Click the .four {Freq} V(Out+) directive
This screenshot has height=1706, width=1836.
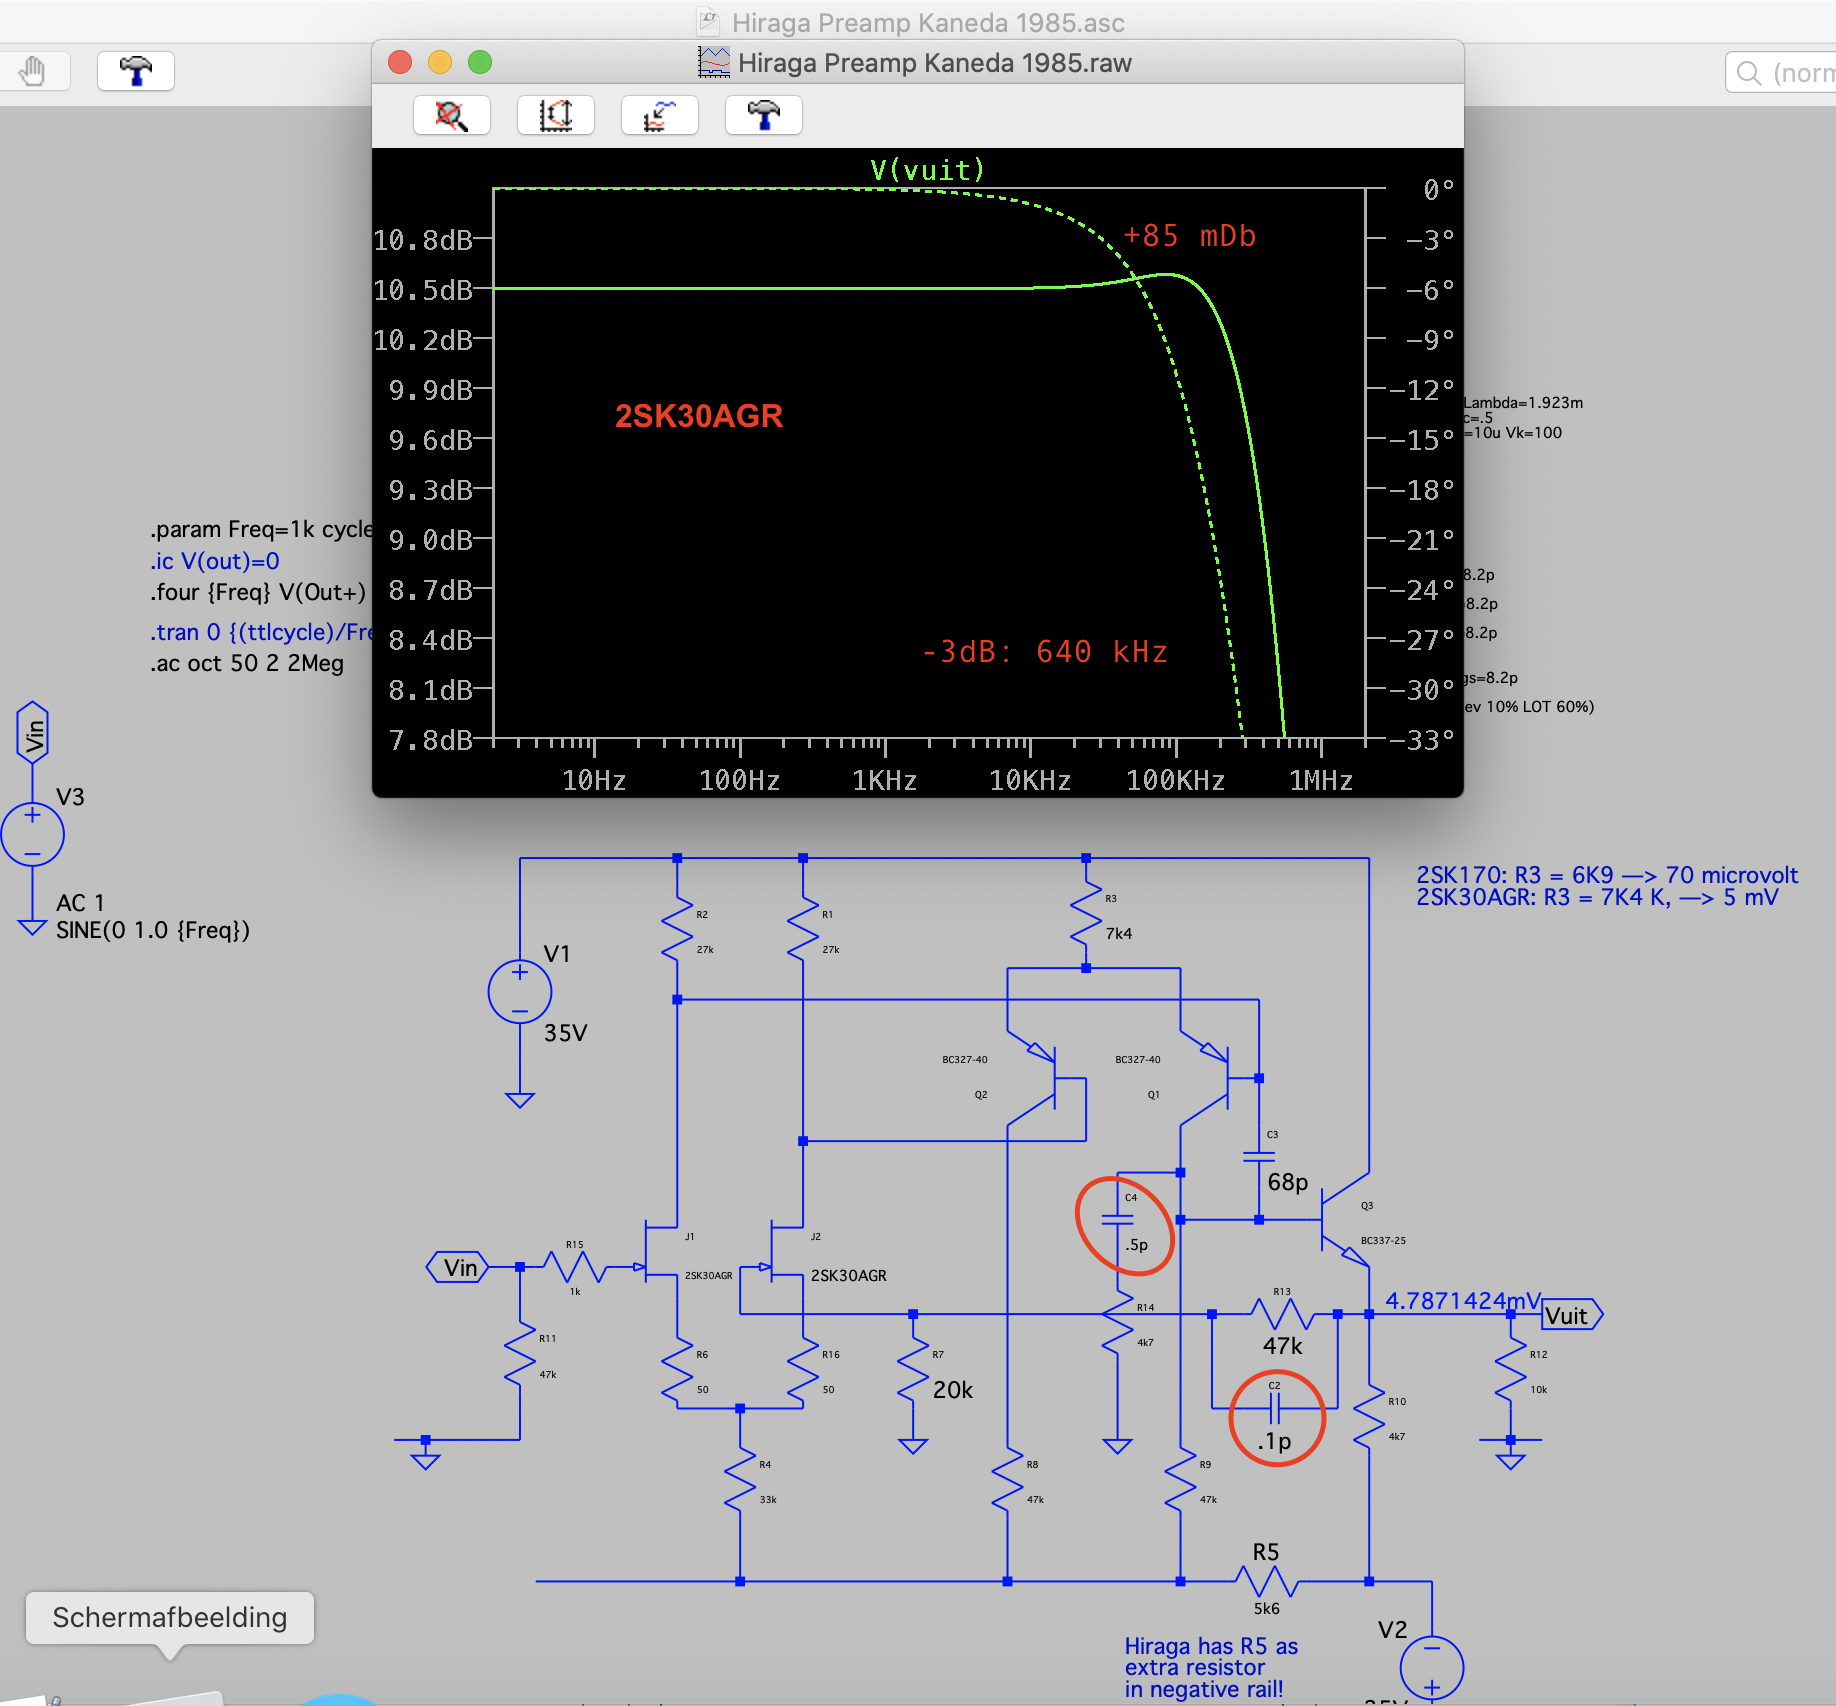click(x=258, y=593)
